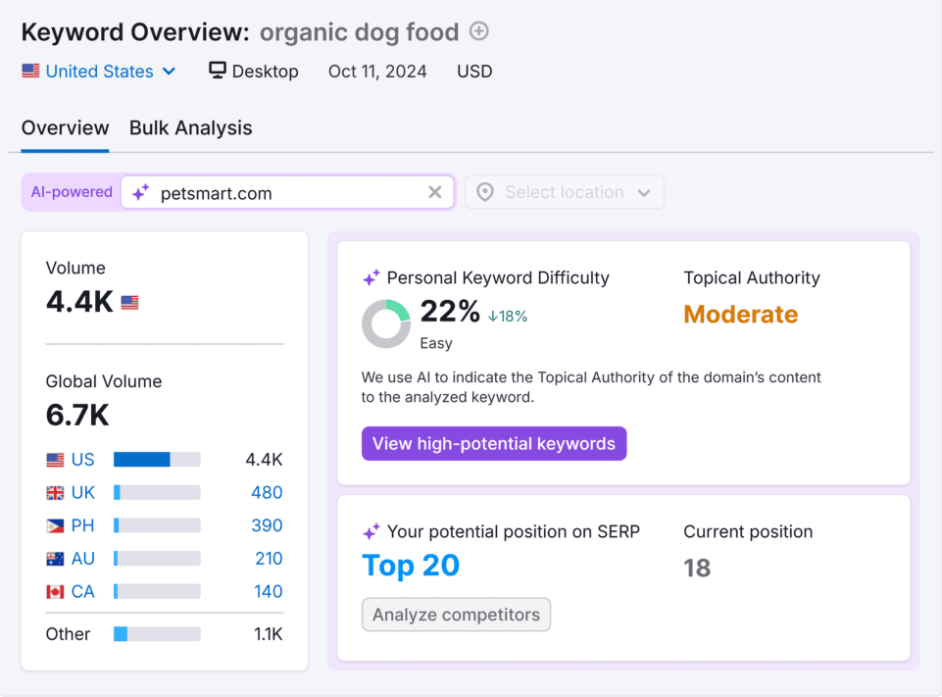Select the 390 volume for PH
942x697 pixels.
click(267, 525)
